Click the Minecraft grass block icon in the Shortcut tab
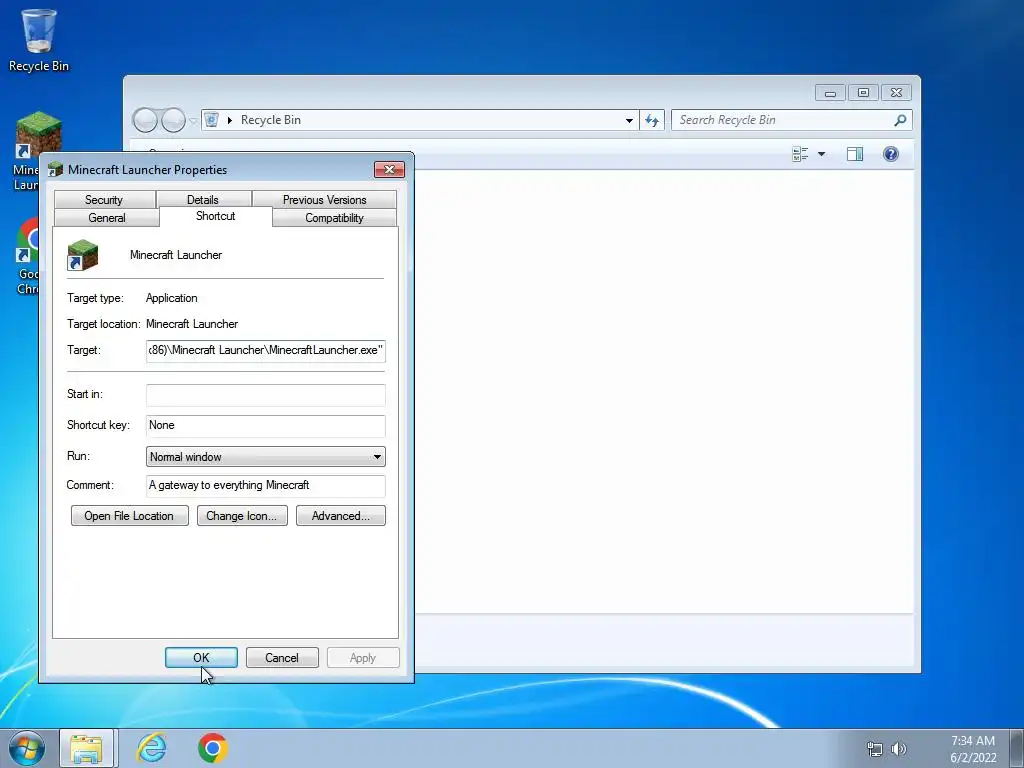Viewport: 1024px width, 768px height. click(x=82, y=255)
